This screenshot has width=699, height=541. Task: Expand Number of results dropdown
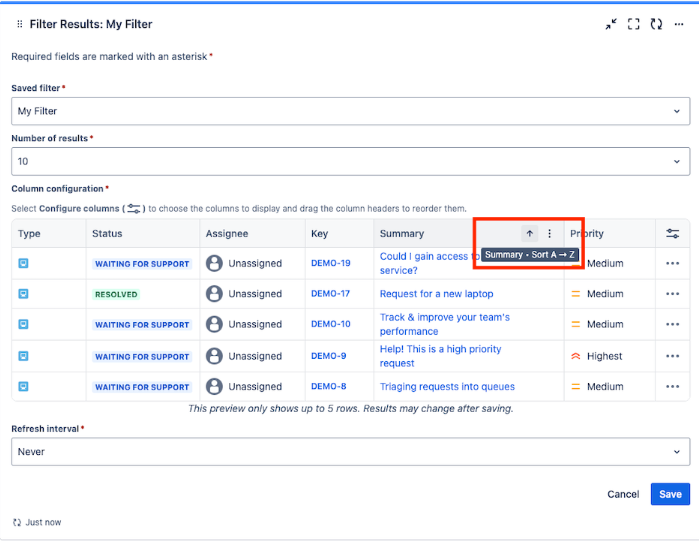(350, 161)
